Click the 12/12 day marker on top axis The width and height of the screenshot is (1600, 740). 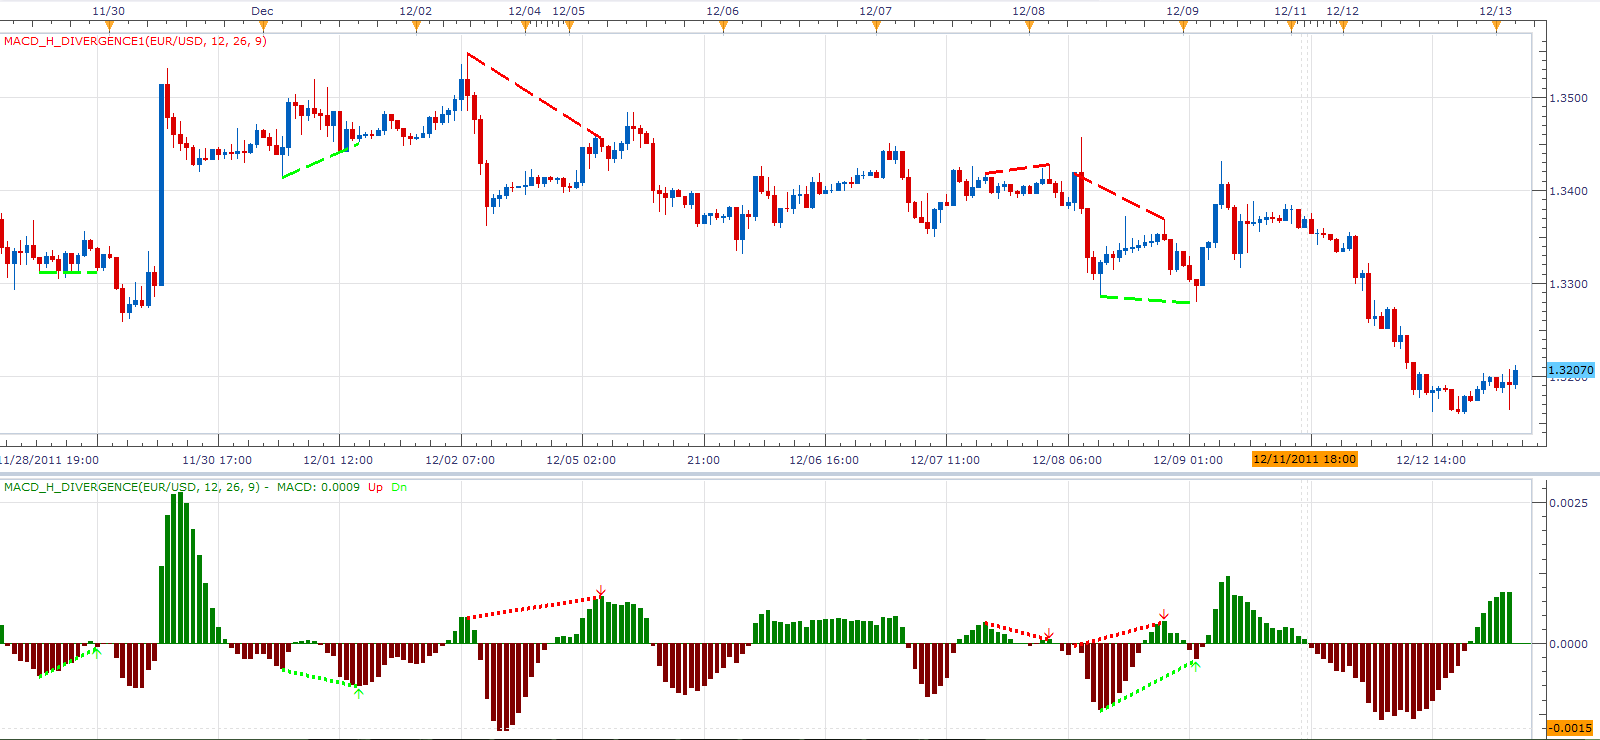(x=1343, y=11)
